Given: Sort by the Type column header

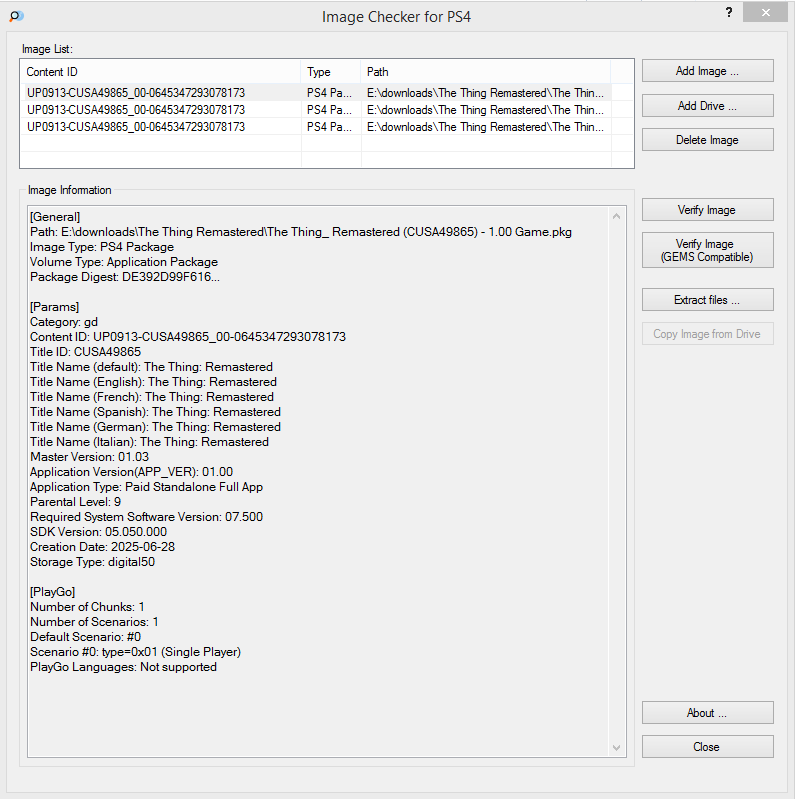Looking at the screenshot, I should pyautogui.click(x=331, y=72).
